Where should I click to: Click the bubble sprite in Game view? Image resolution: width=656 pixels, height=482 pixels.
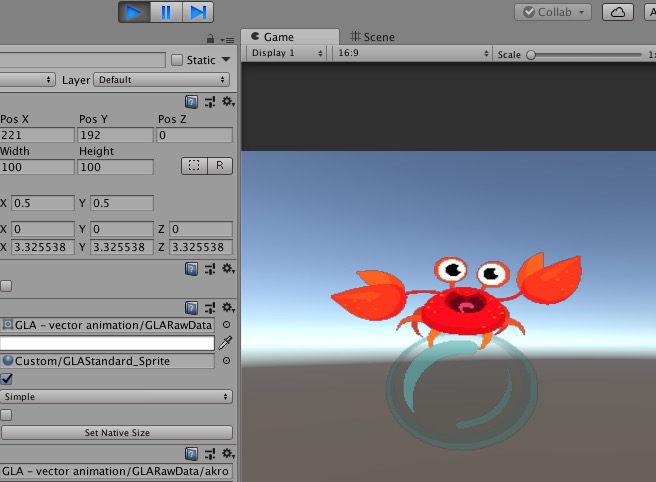click(x=462, y=393)
